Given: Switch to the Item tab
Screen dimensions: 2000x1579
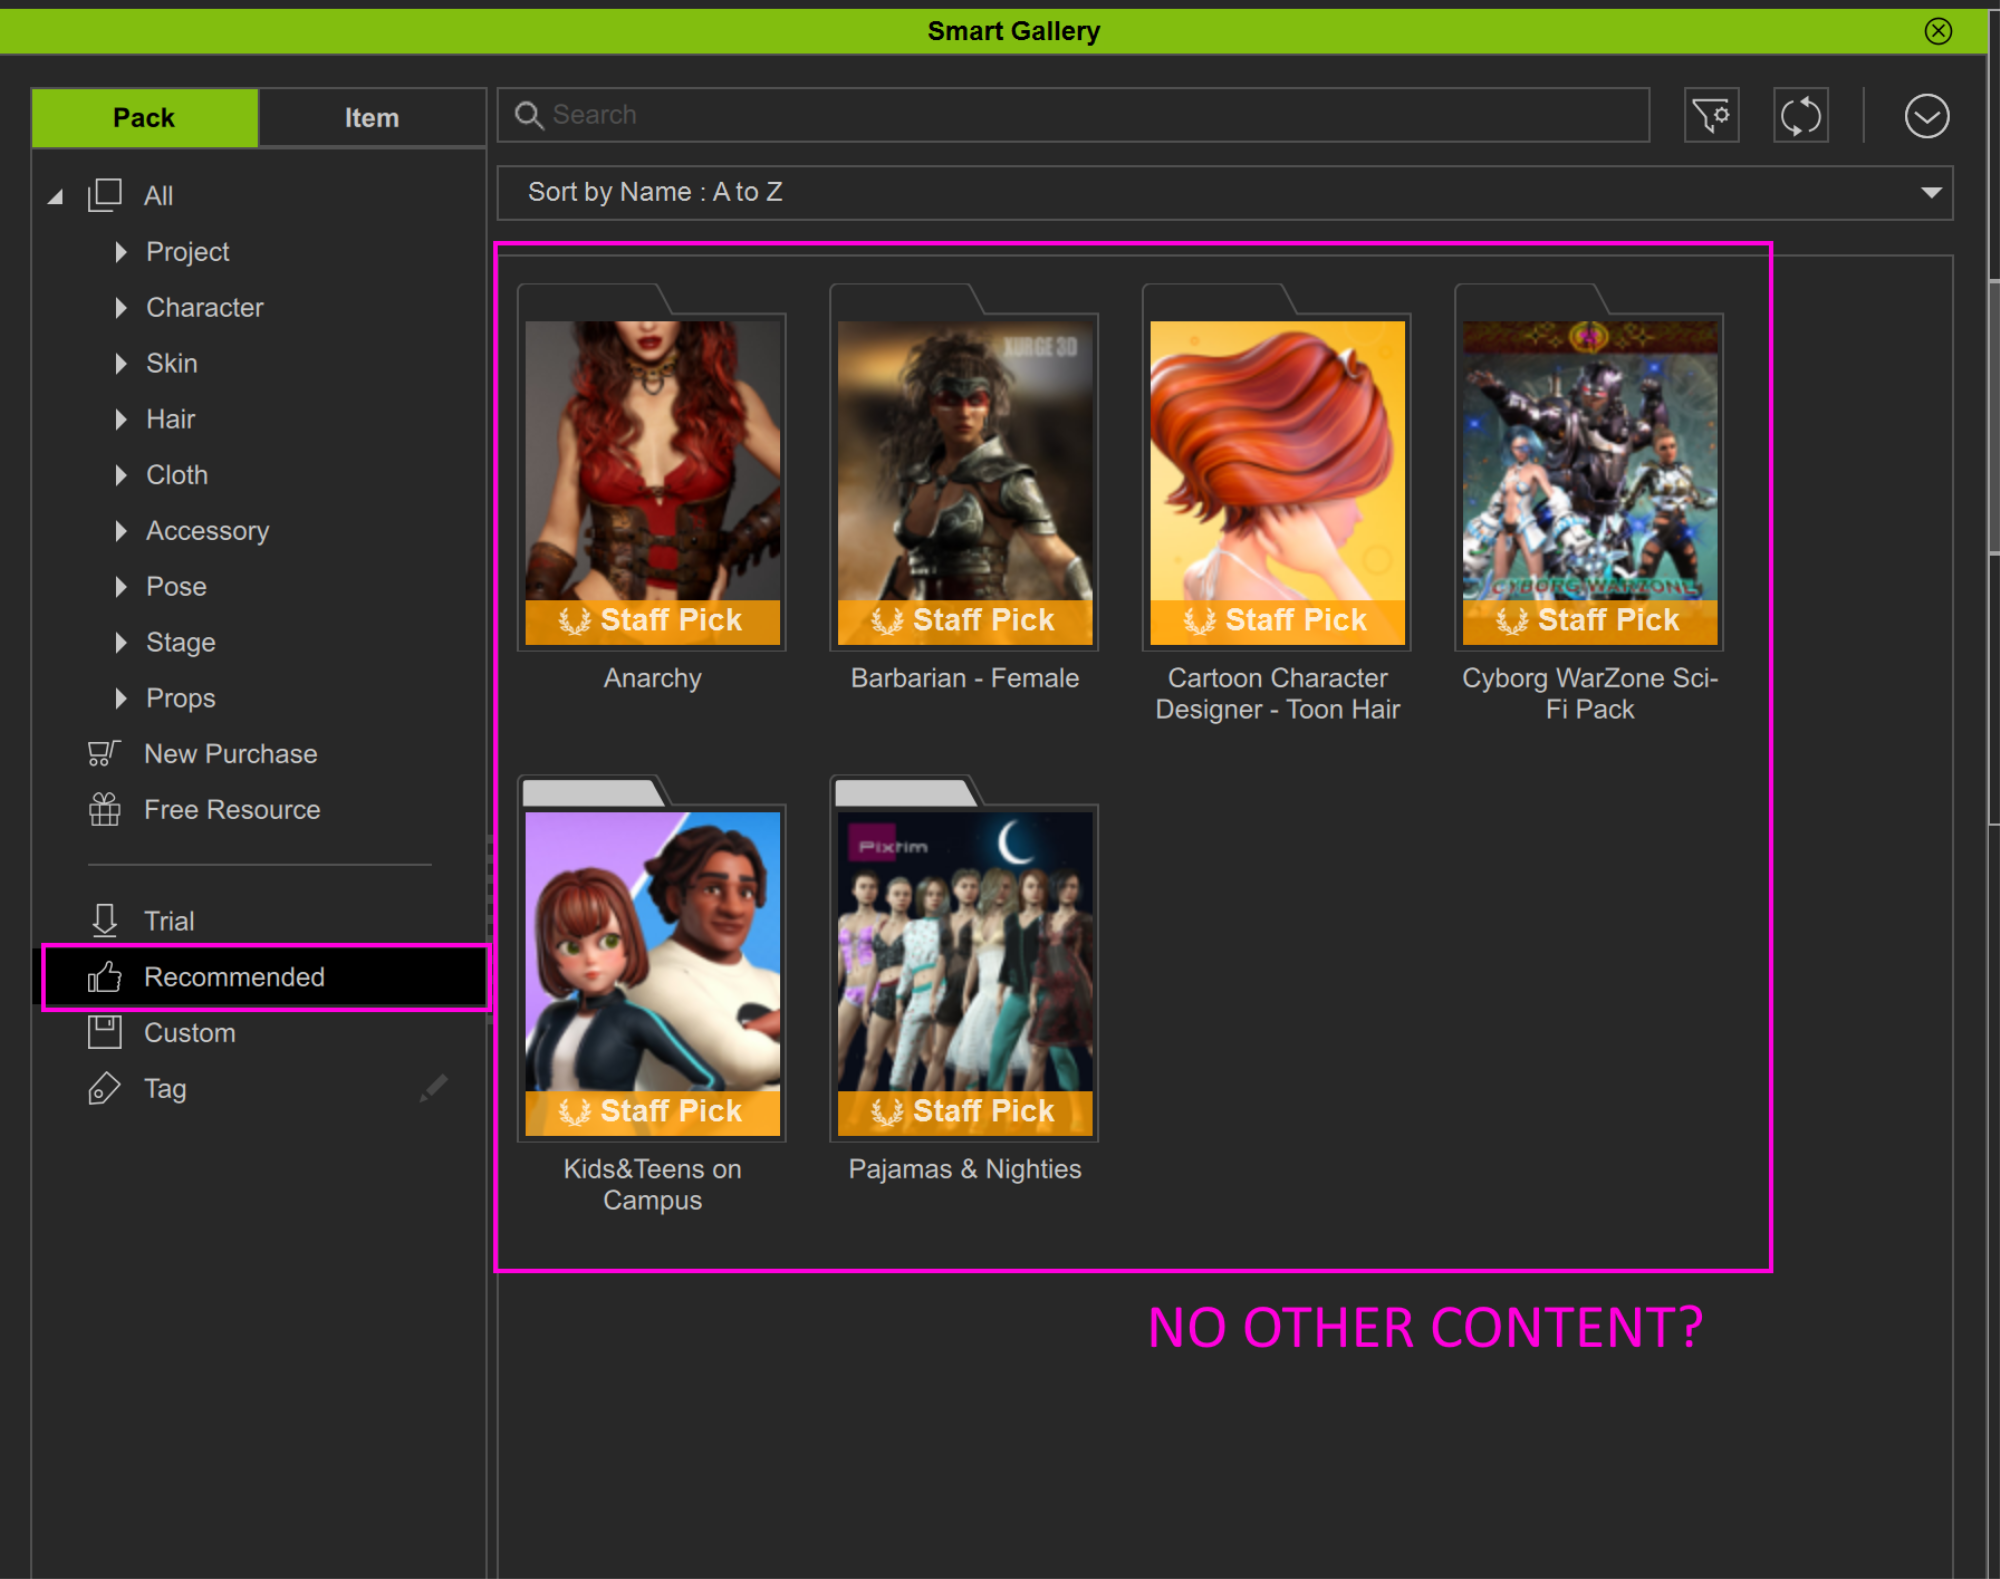Looking at the screenshot, I should click(x=372, y=118).
